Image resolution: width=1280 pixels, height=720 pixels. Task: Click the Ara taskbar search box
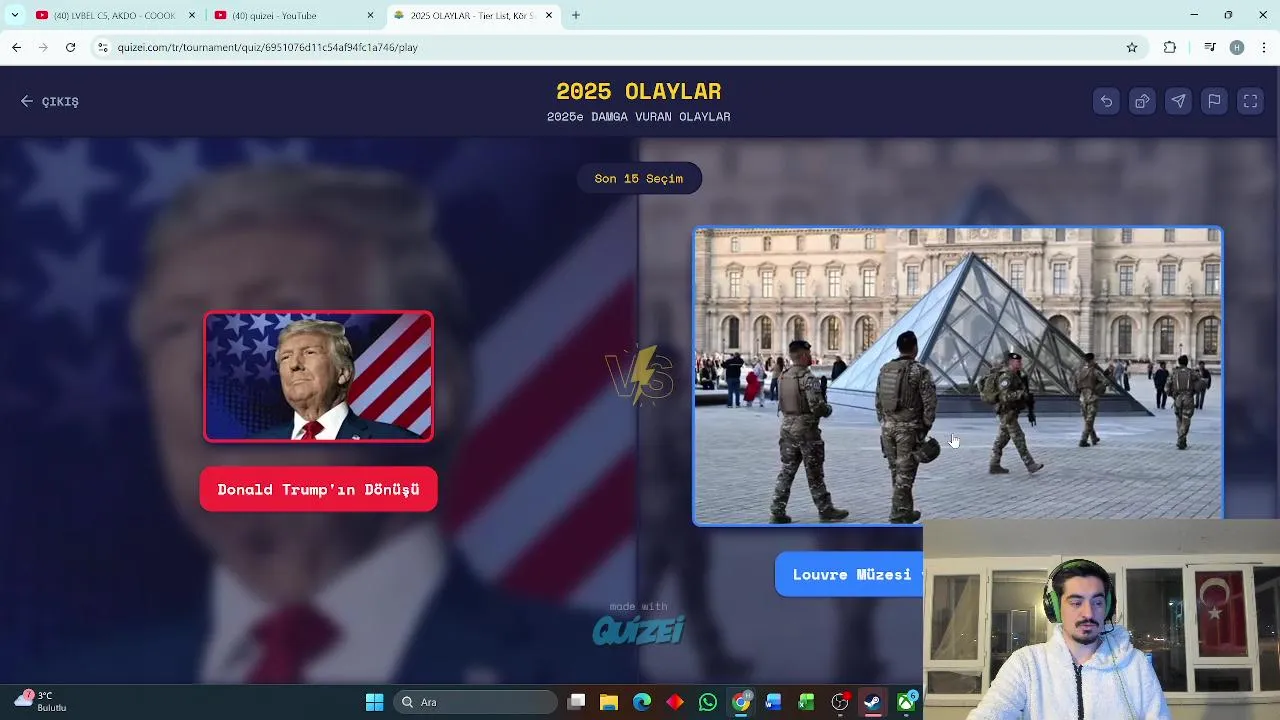pyautogui.click(x=475, y=702)
